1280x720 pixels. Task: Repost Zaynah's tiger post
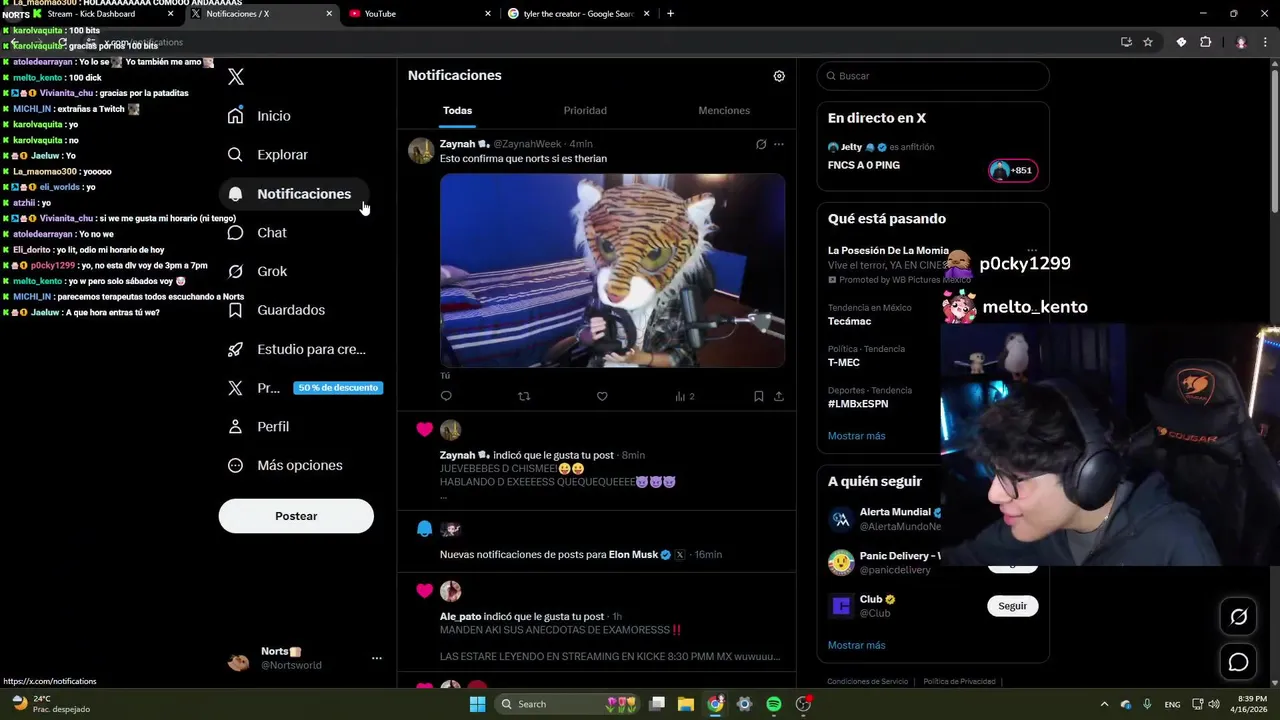tap(524, 397)
